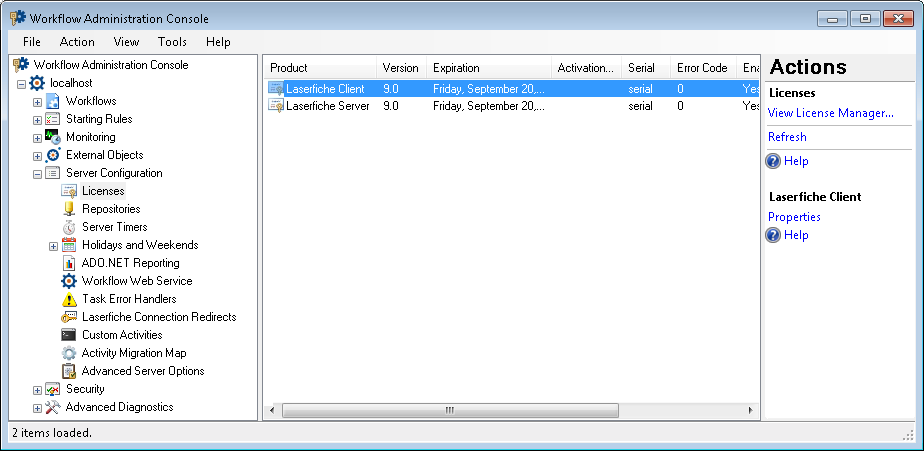Screen dimensions: 924x451
Task: Select the Laserfiche Server row name
Action: pyautogui.click(x=328, y=106)
